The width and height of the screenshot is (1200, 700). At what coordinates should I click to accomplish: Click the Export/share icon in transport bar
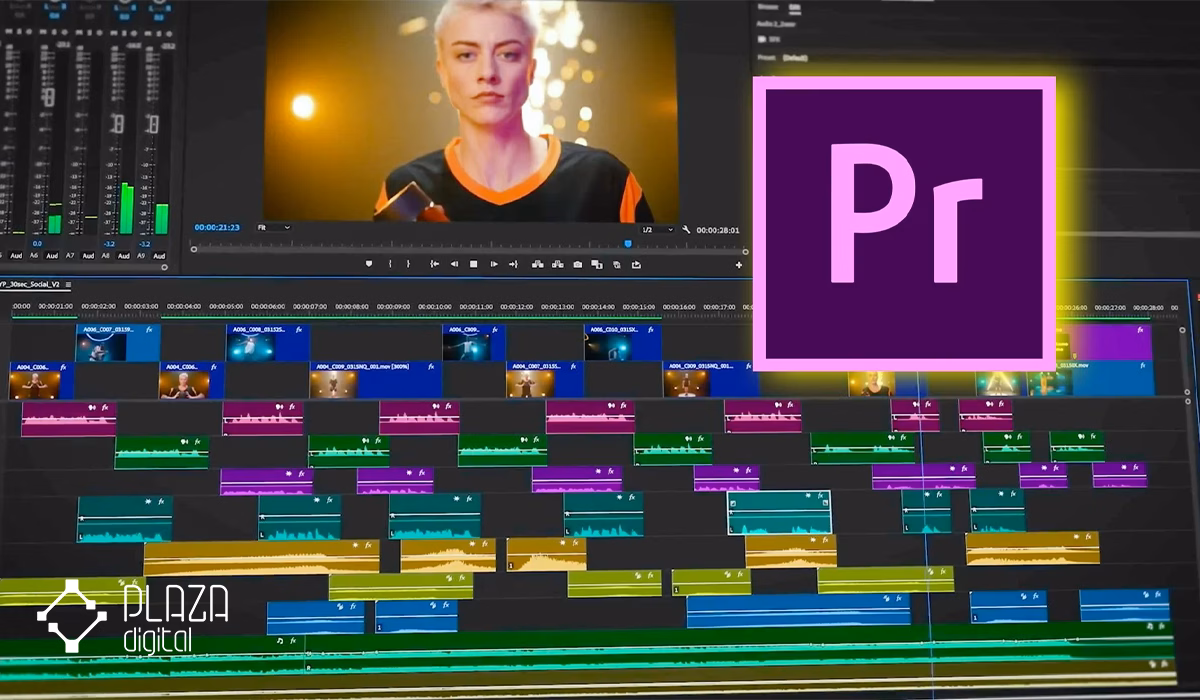(636, 264)
